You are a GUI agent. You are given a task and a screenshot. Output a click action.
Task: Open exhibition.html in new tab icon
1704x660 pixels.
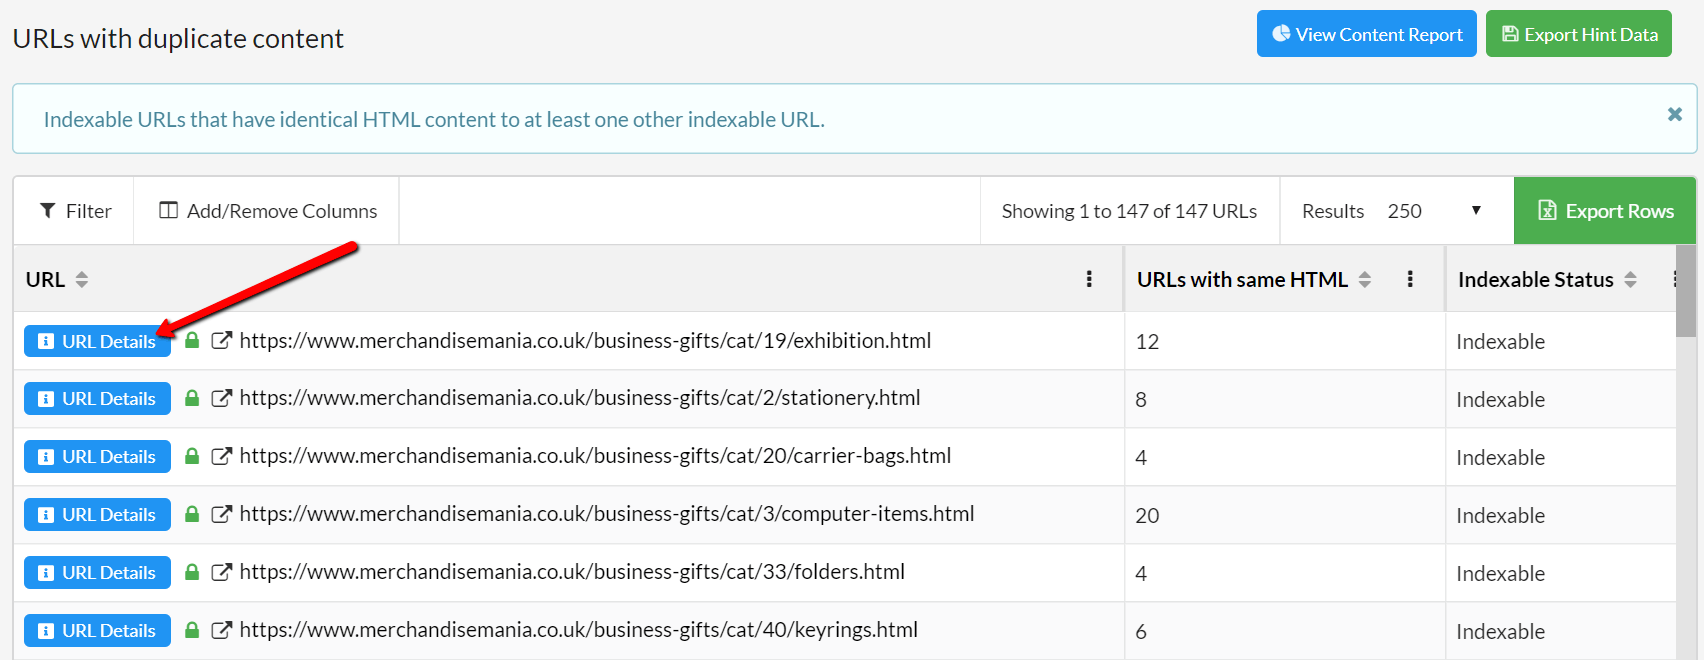[222, 340]
